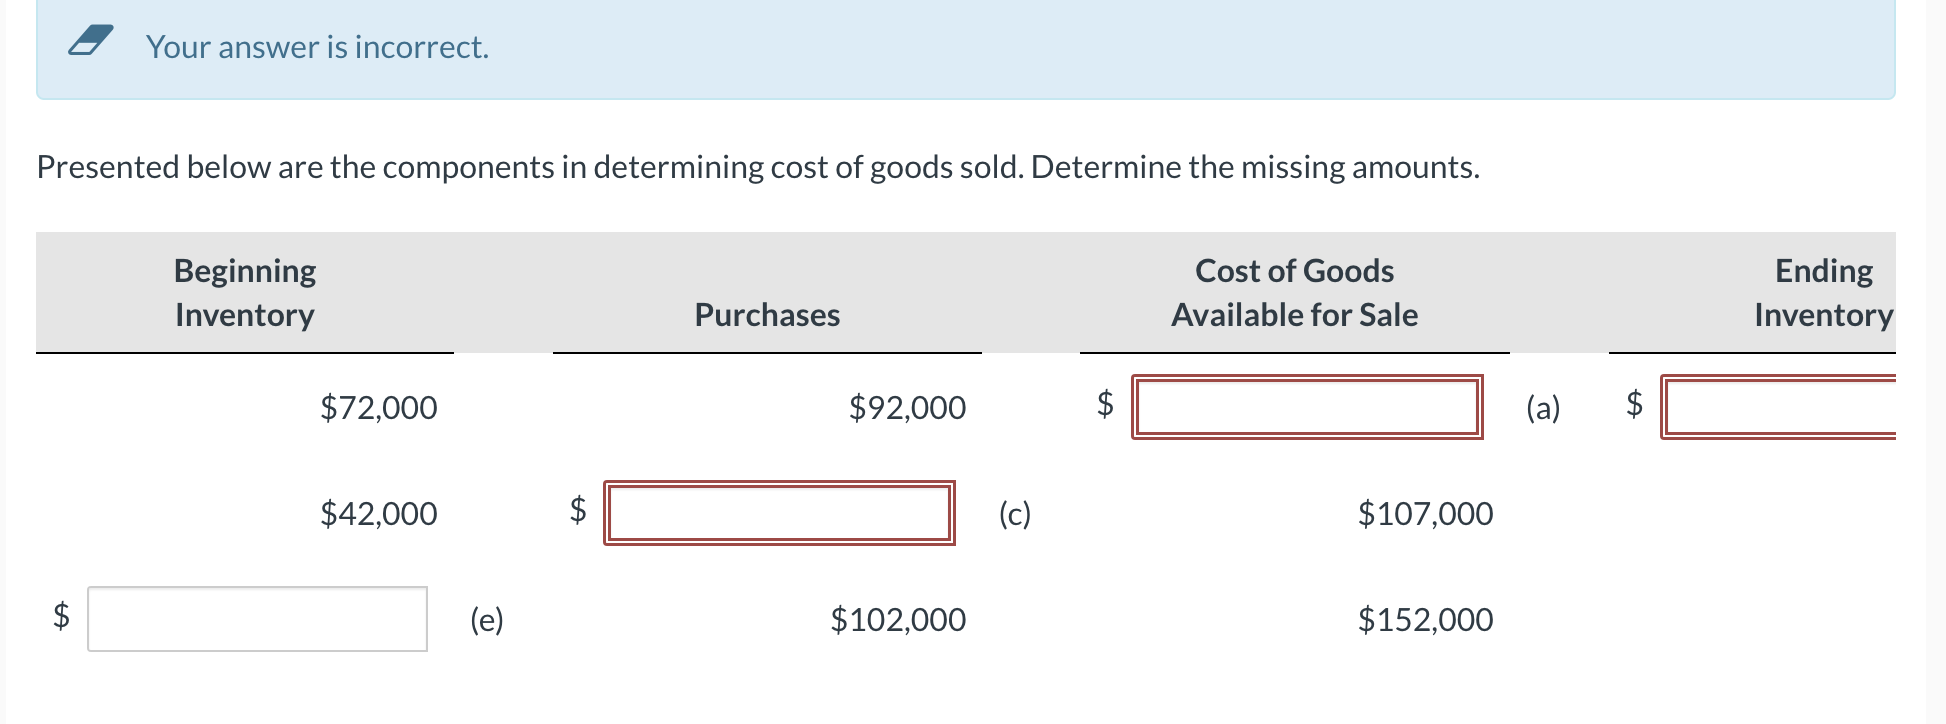Viewport: 1946px width, 724px height.
Task: Click the $42,000 beginning inventory amount
Action: 378,514
